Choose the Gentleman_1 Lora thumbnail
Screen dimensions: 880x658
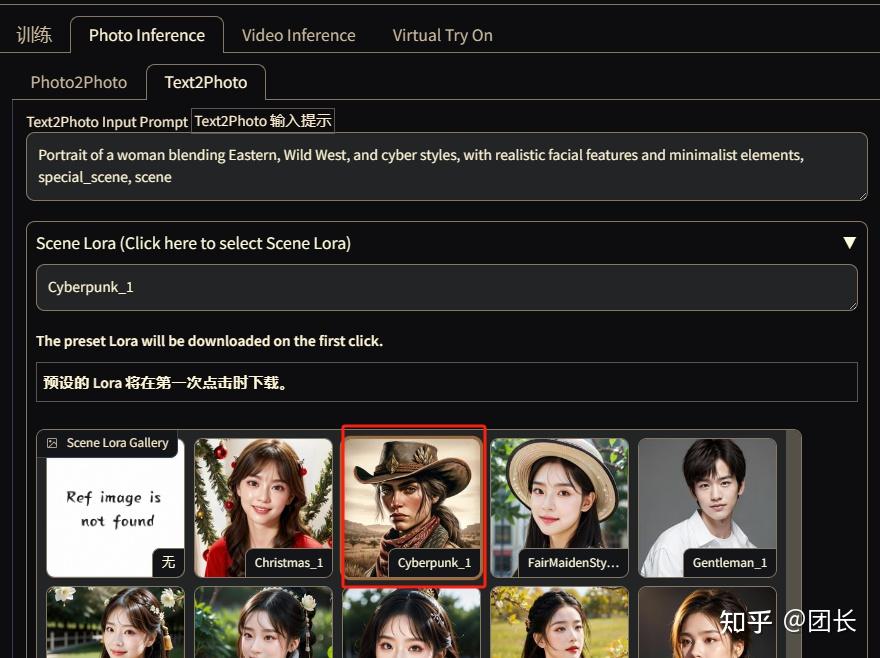(708, 508)
